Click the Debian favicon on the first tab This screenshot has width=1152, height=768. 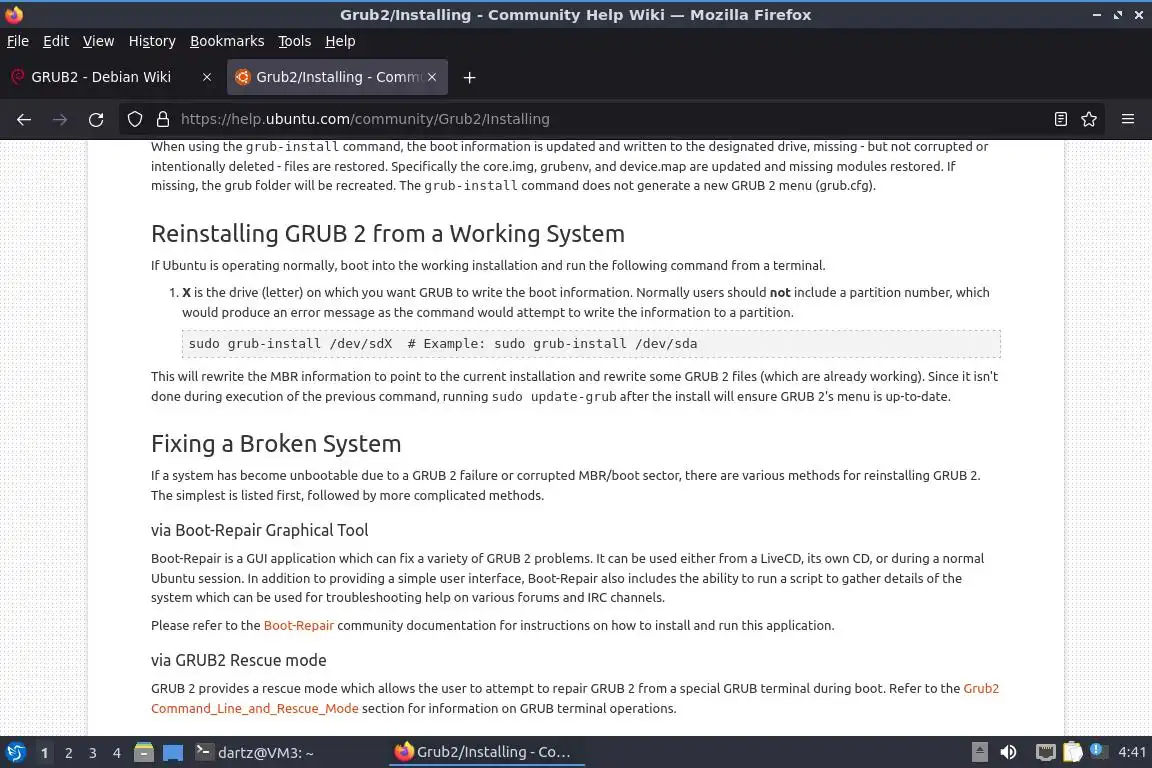[18, 76]
